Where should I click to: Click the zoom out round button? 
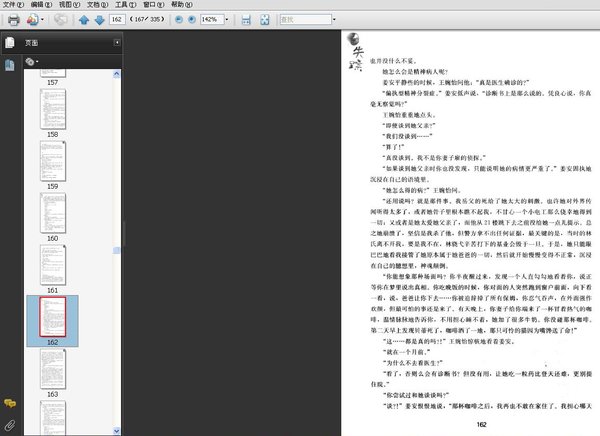(179, 20)
